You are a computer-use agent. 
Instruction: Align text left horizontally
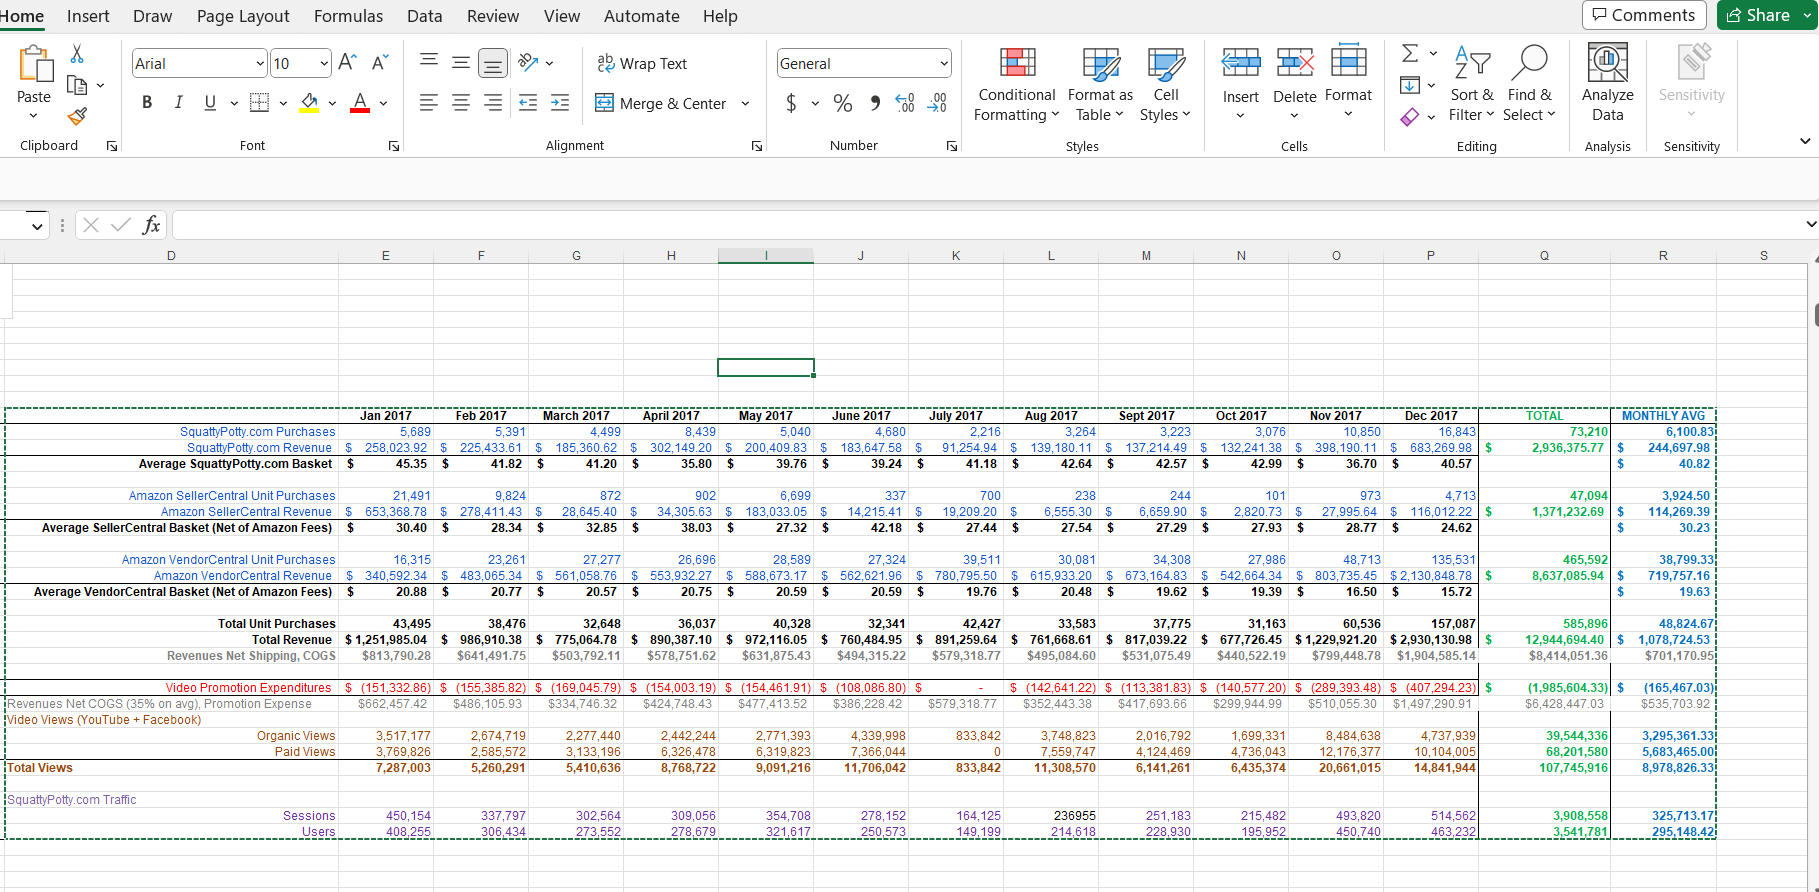(429, 102)
